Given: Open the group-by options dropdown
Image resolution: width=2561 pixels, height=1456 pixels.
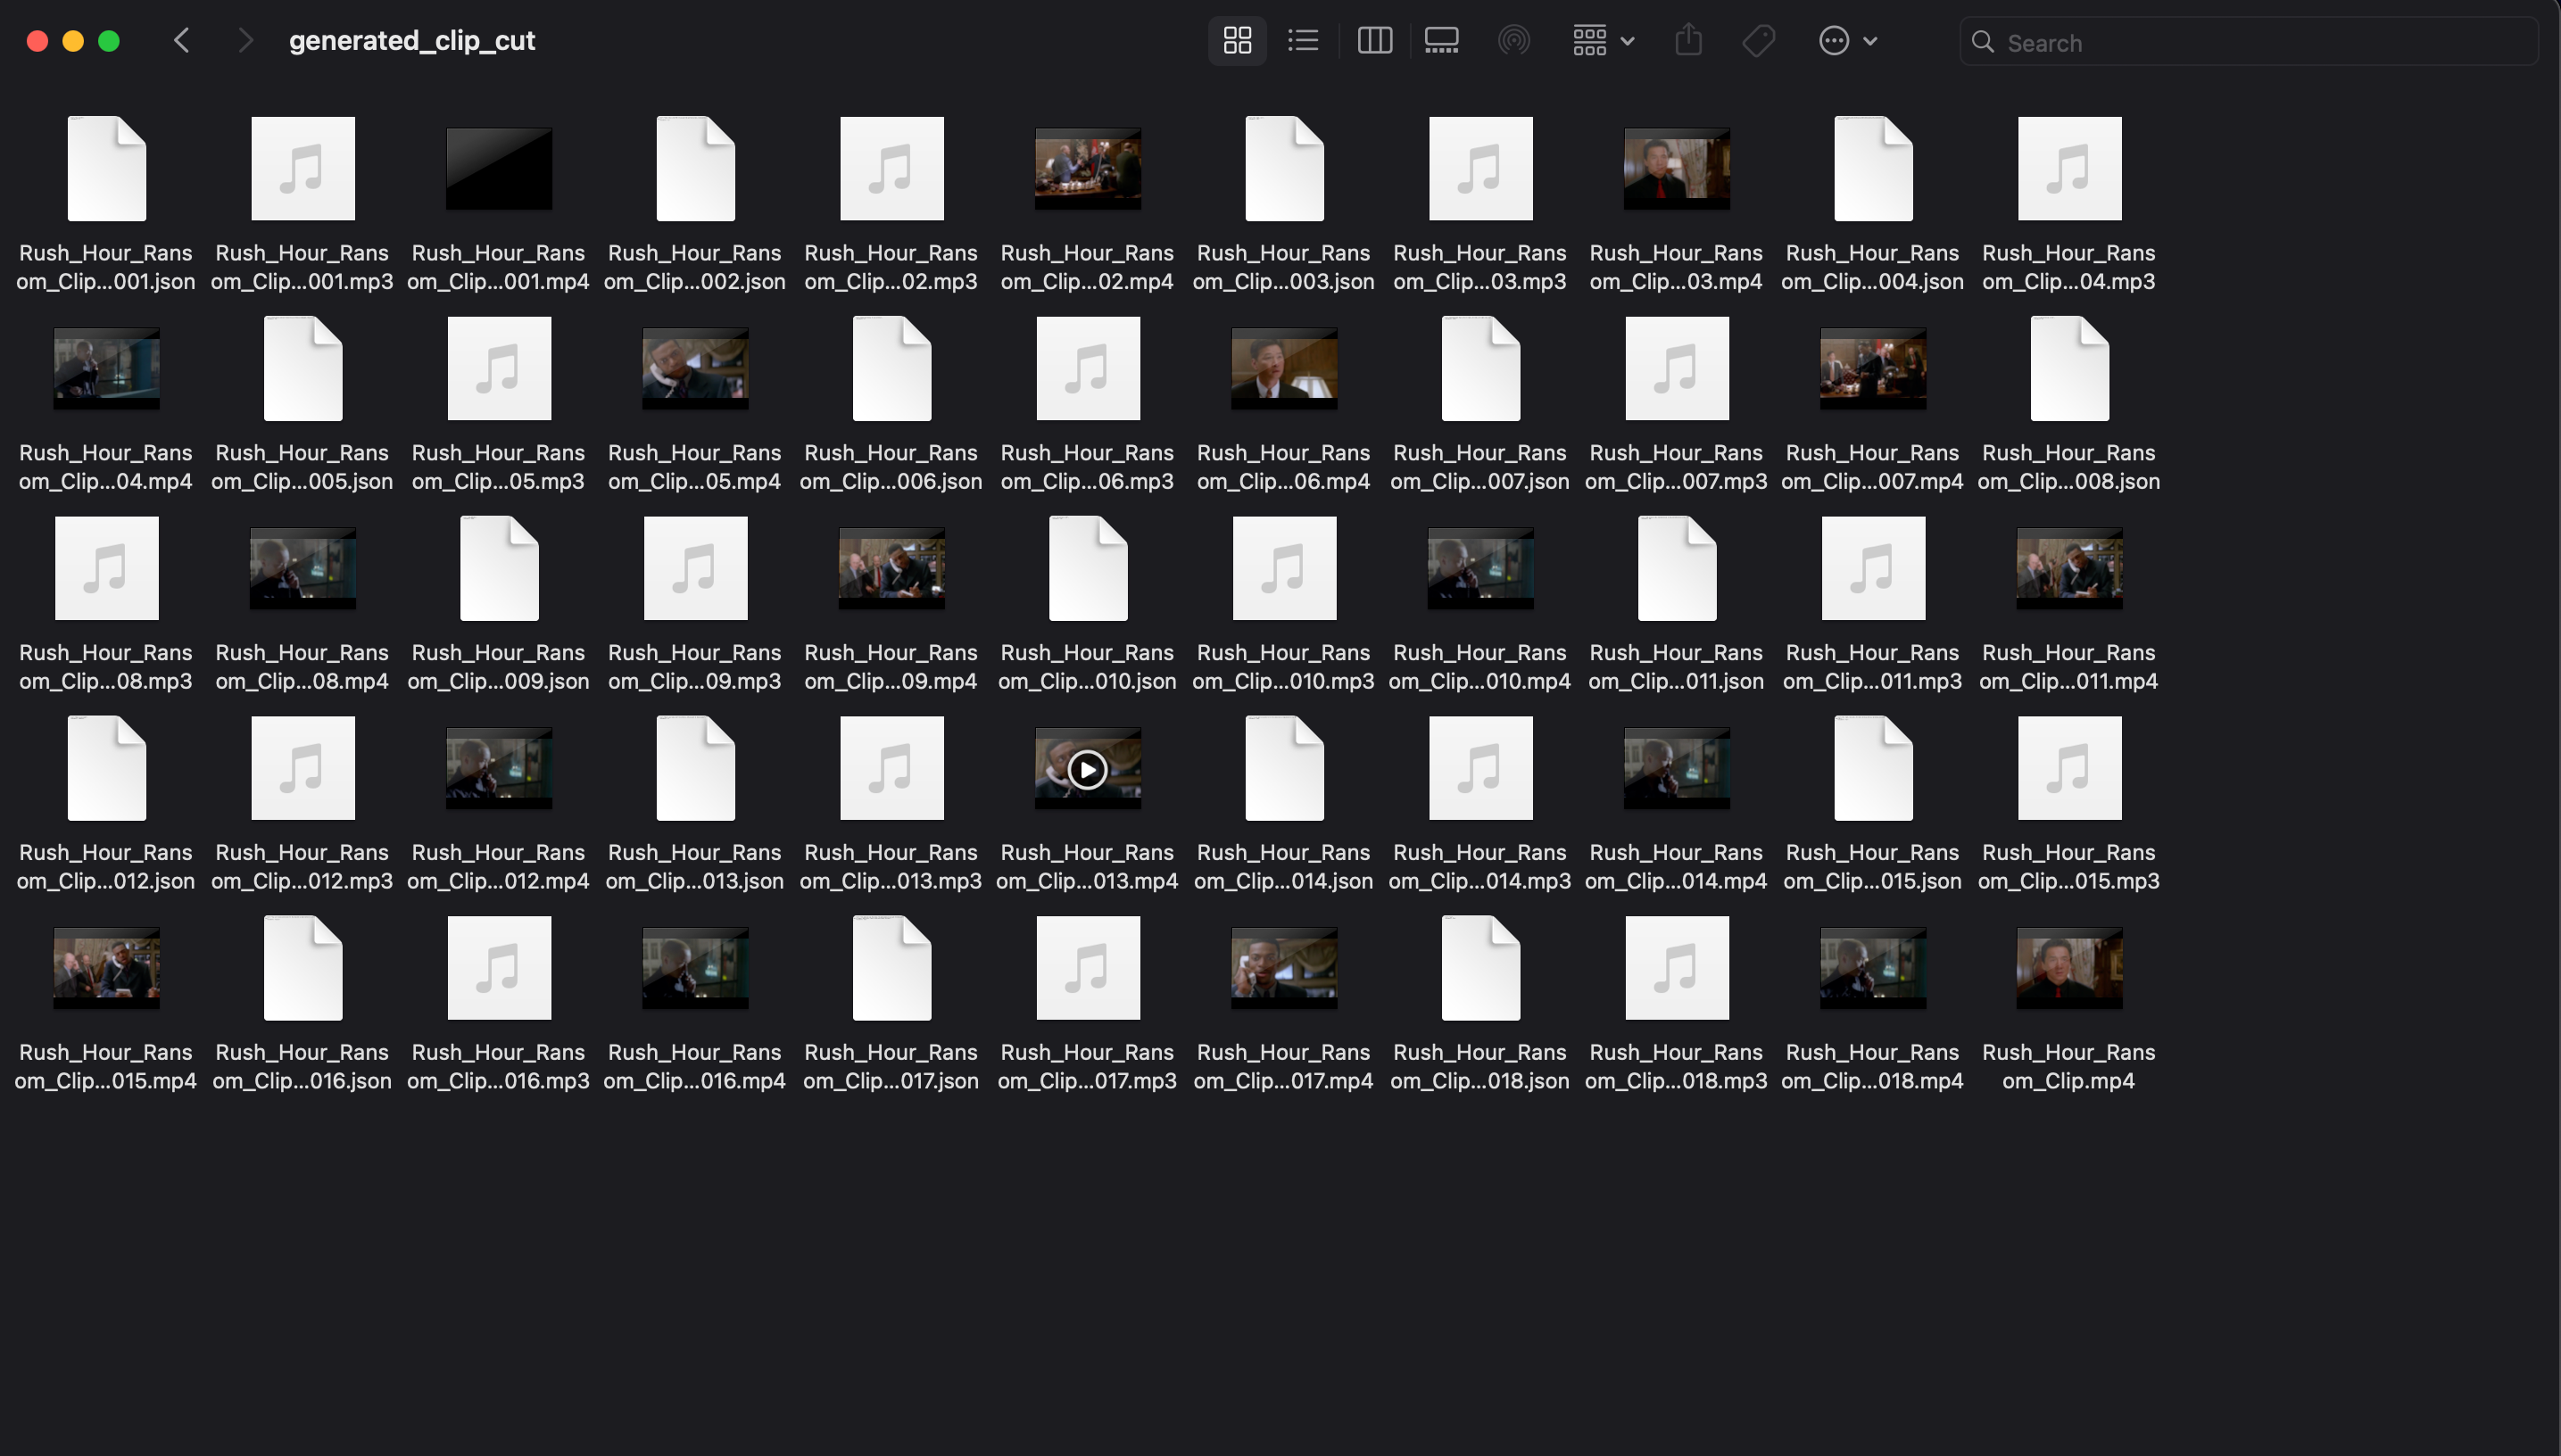Looking at the screenshot, I should click(1602, 41).
